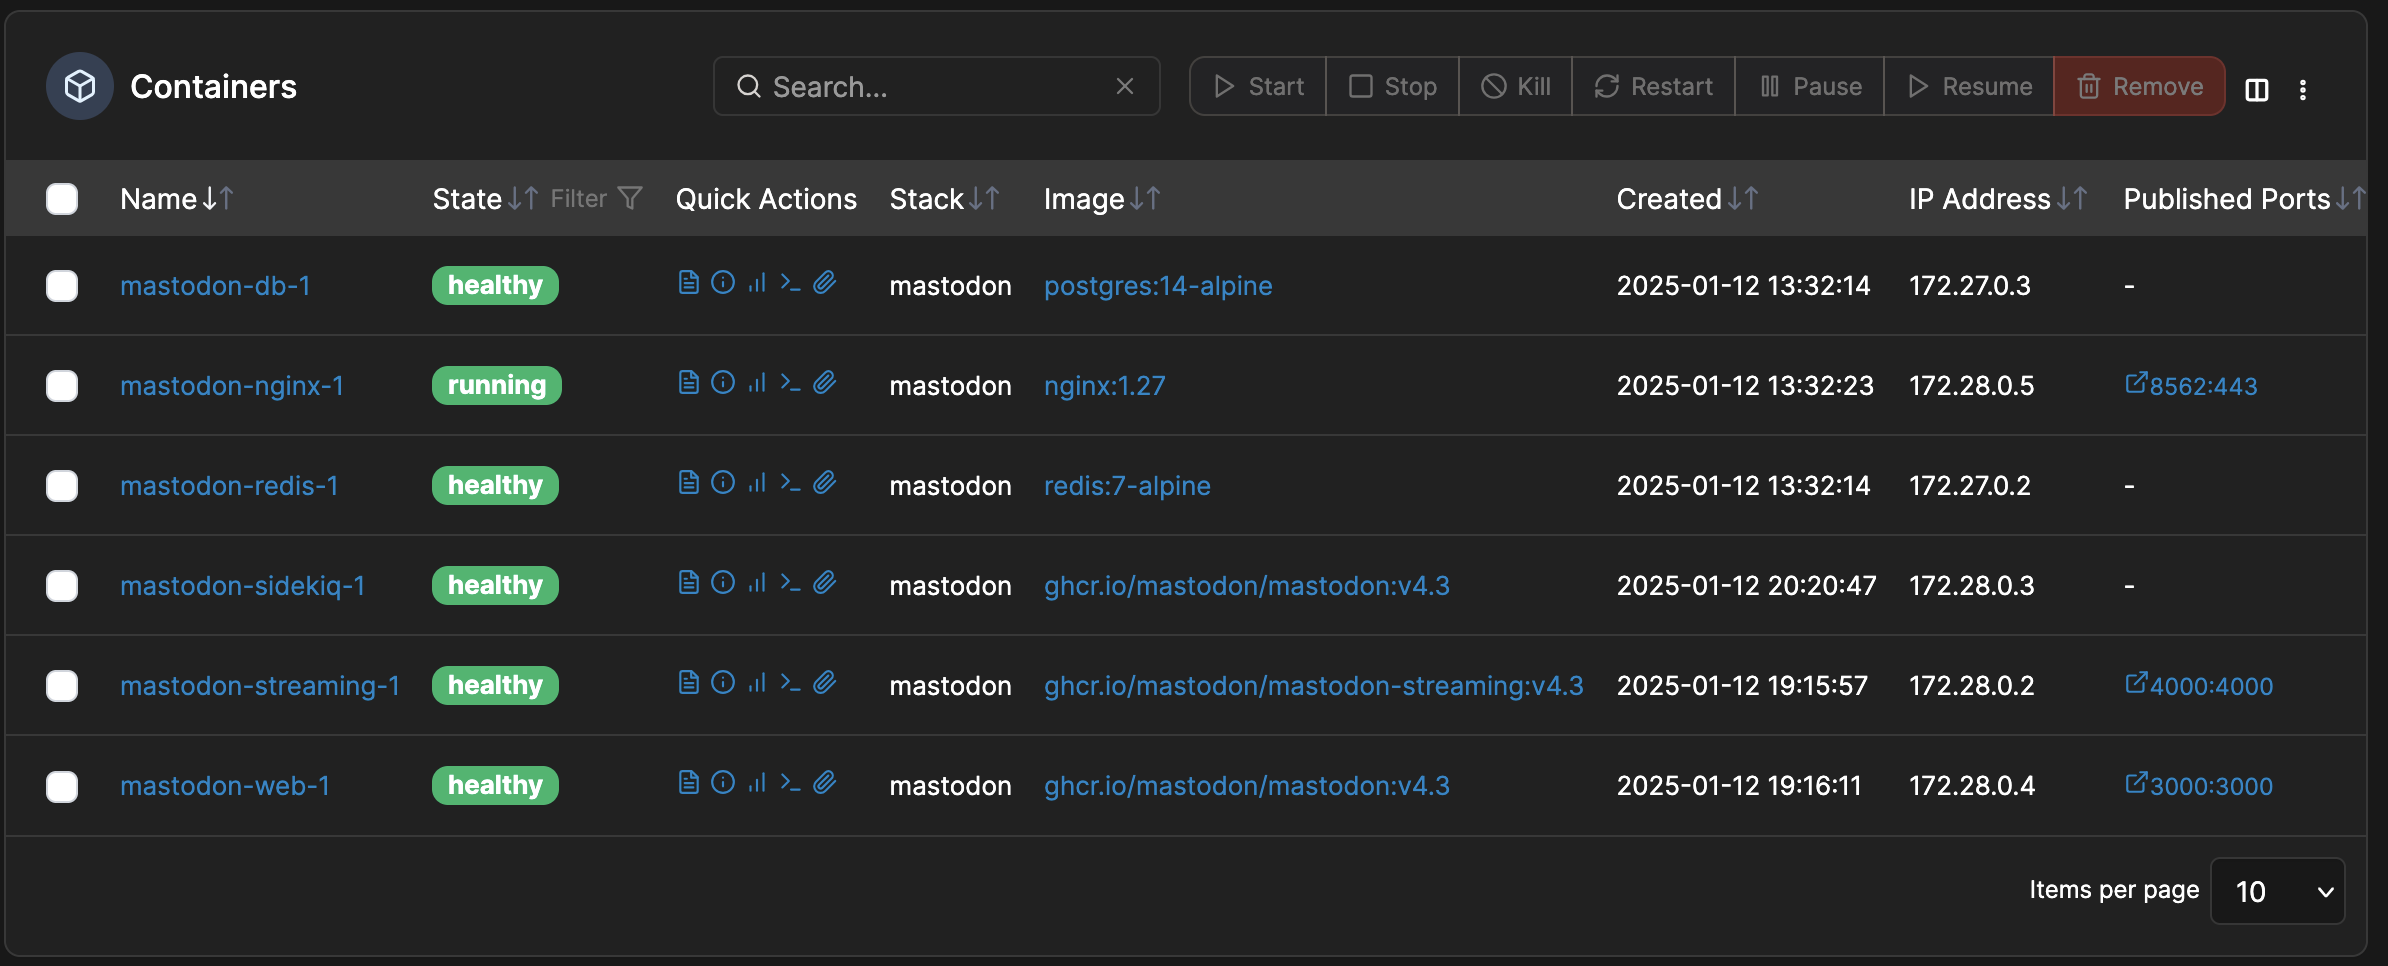Click the red Remove button
Screen dimensions: 2388x966
[x=2139, y=86]
